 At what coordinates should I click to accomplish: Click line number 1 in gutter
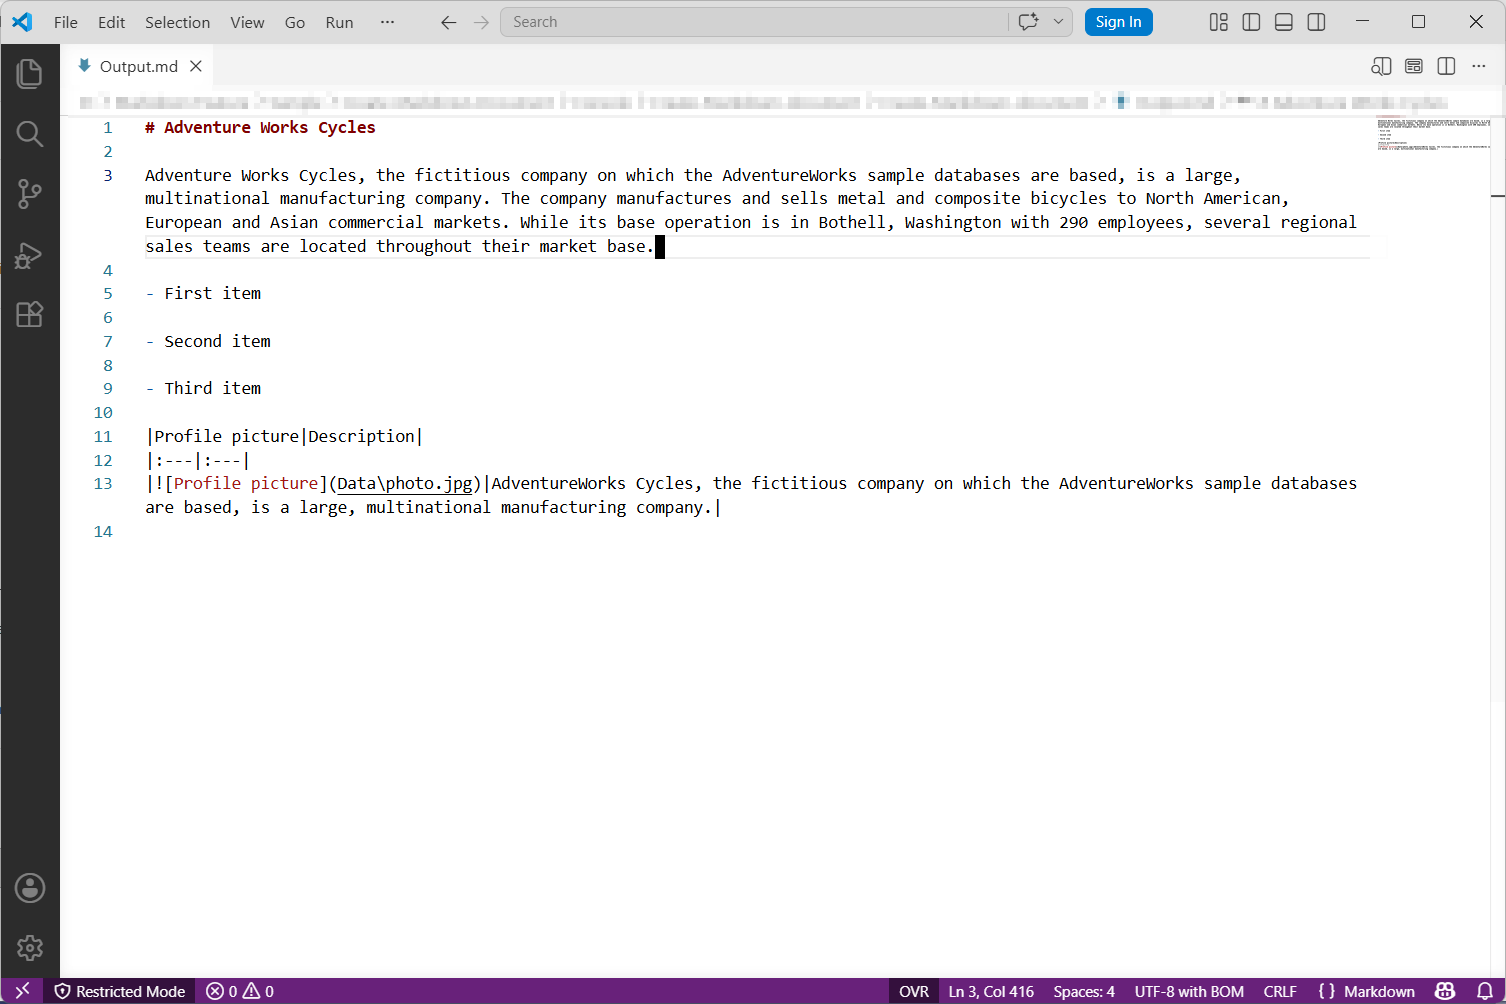(x=108, y=127)
